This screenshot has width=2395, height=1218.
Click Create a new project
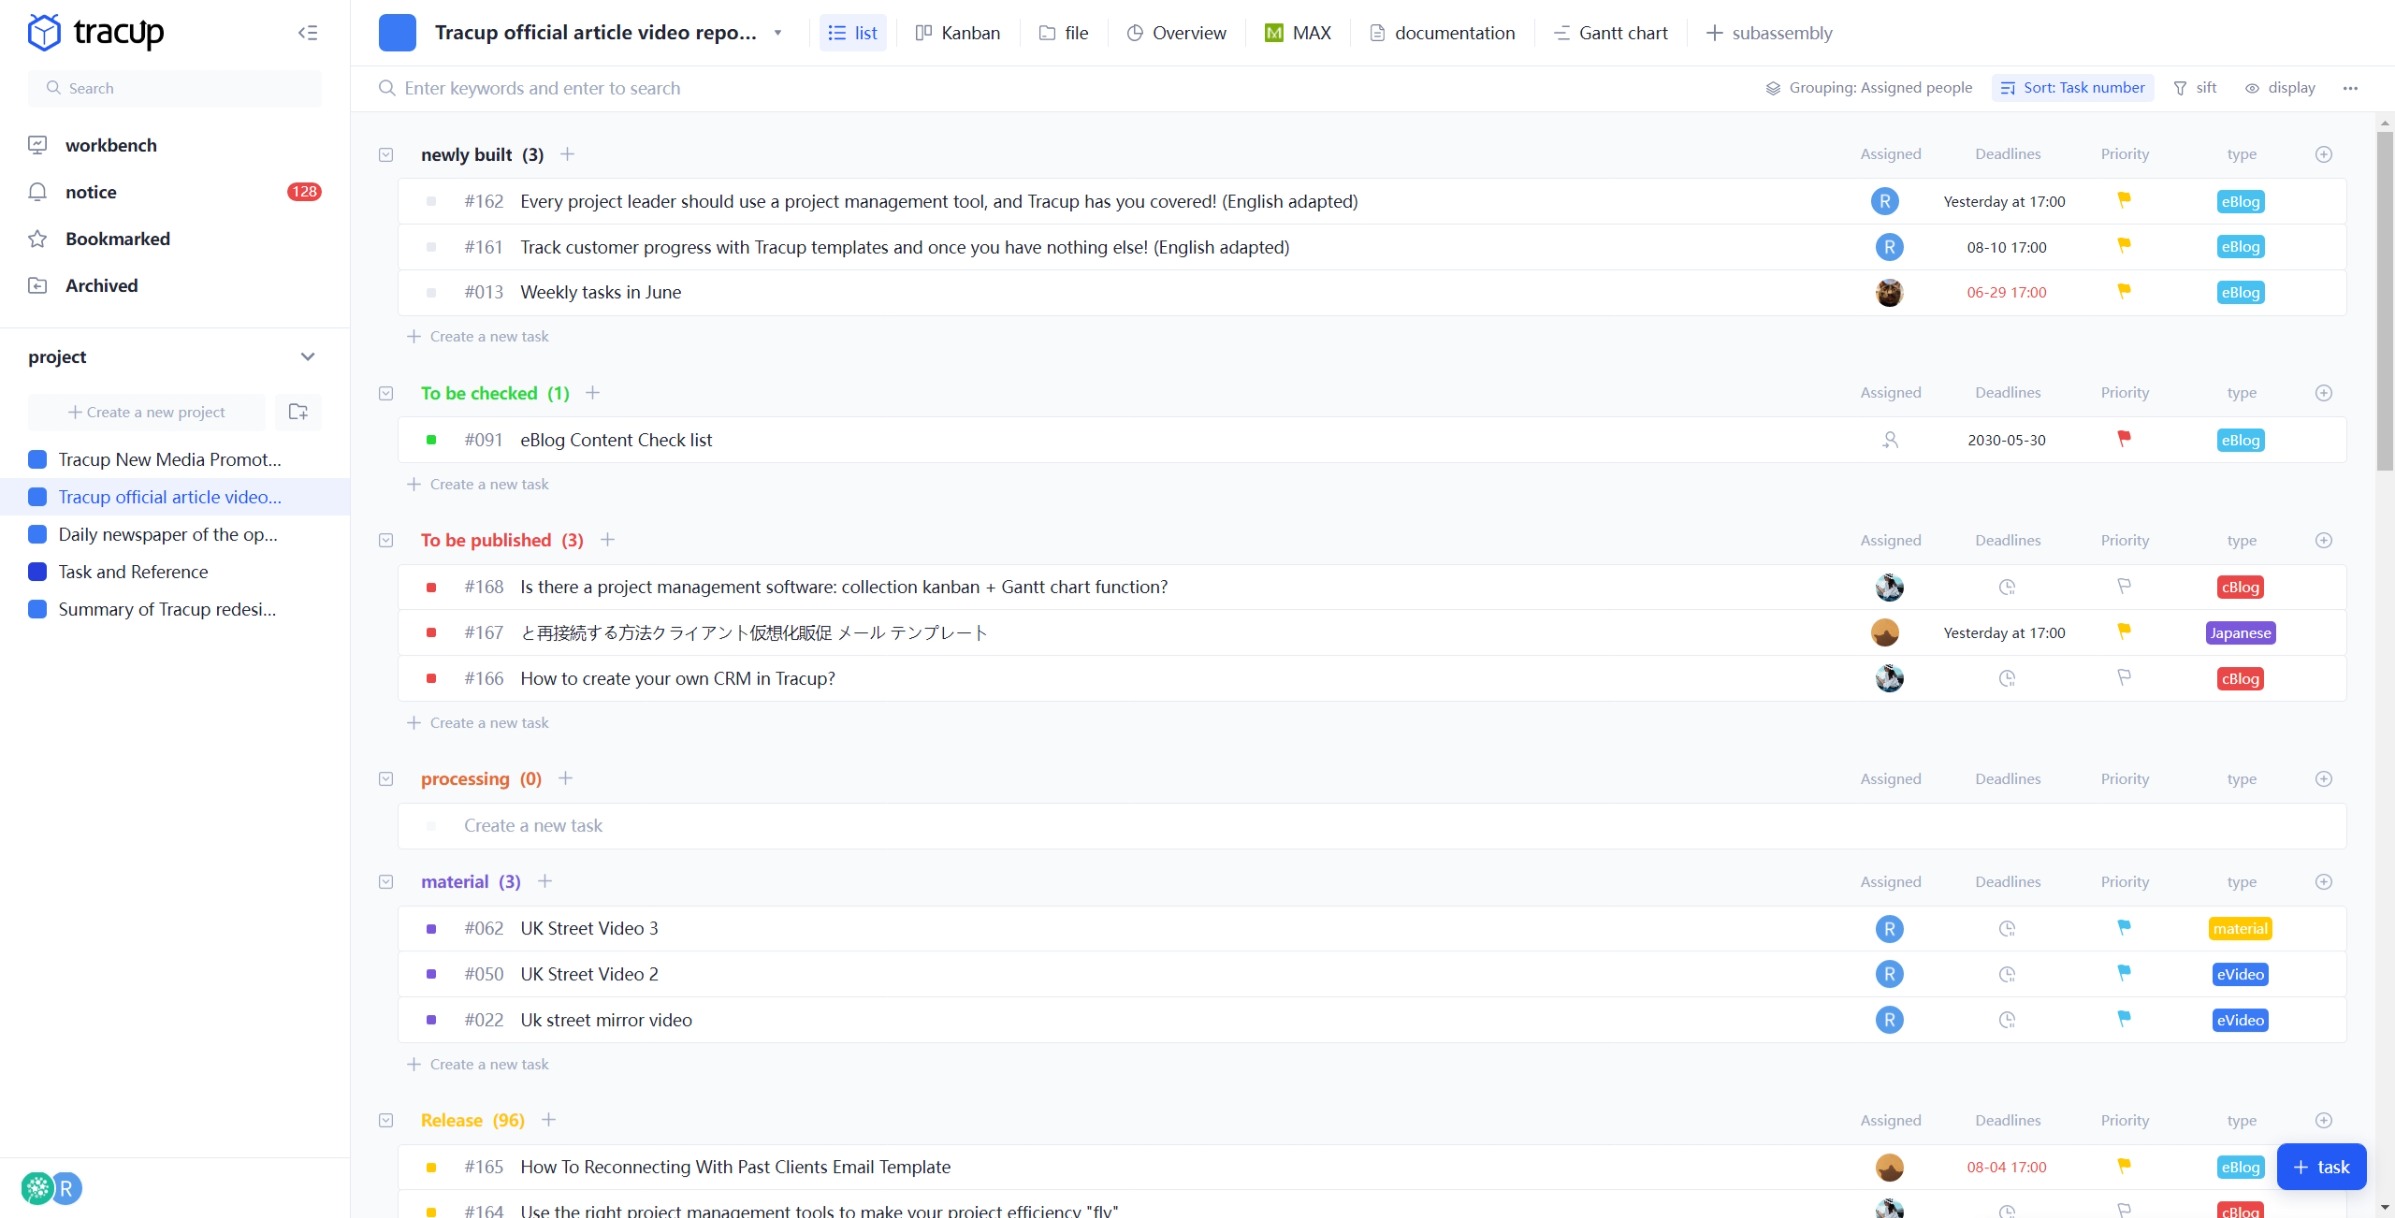tap(146, 412)
